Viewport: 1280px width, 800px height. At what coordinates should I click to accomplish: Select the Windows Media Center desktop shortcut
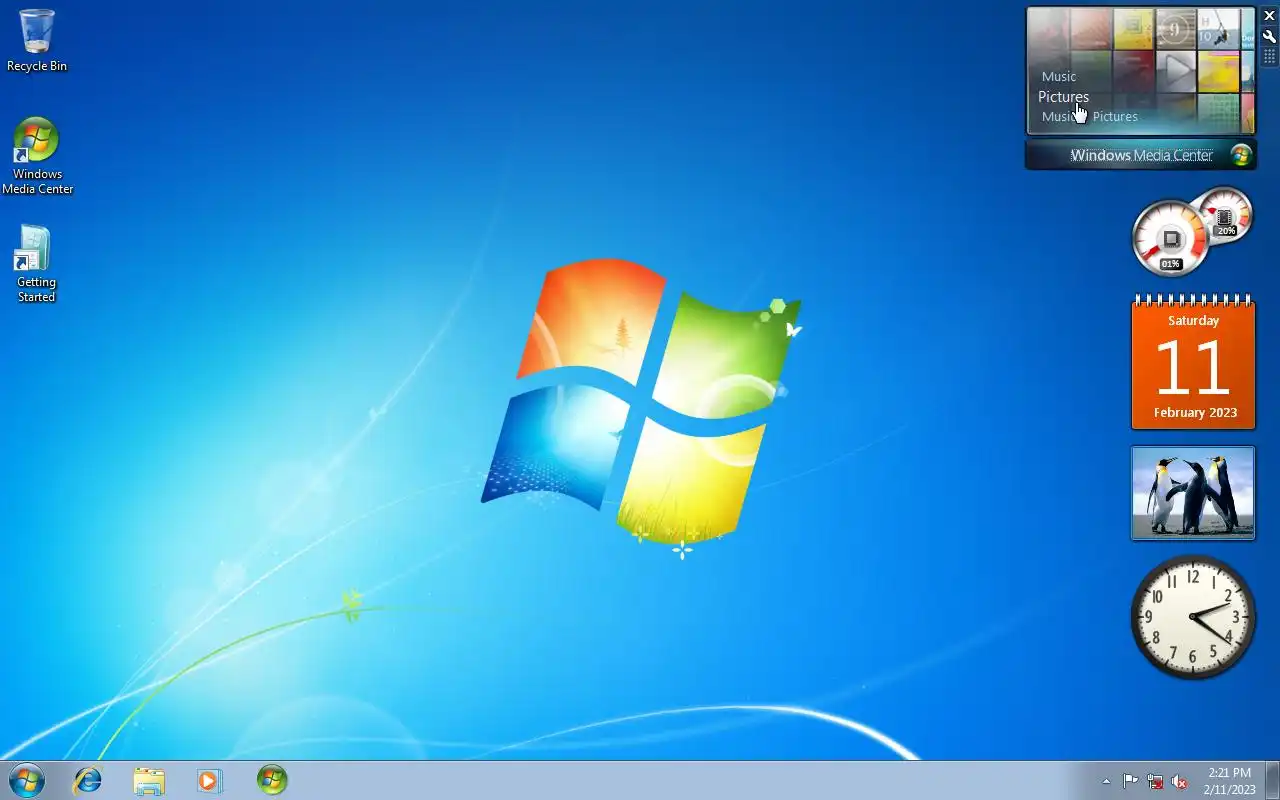tap(37, 156)
